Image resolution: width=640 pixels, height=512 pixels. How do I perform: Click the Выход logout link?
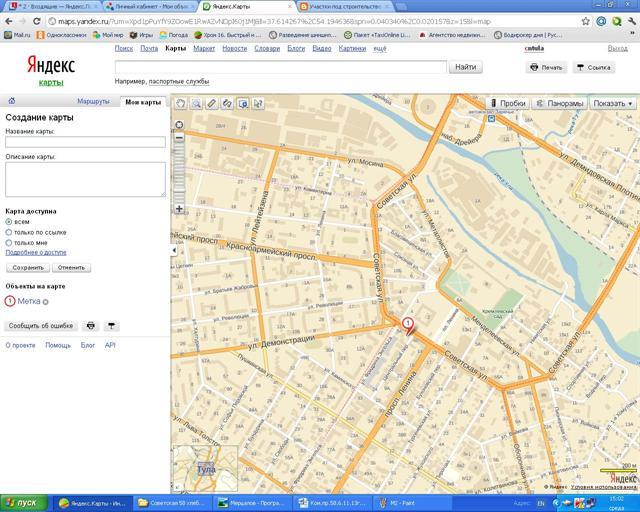click(618, 49)
